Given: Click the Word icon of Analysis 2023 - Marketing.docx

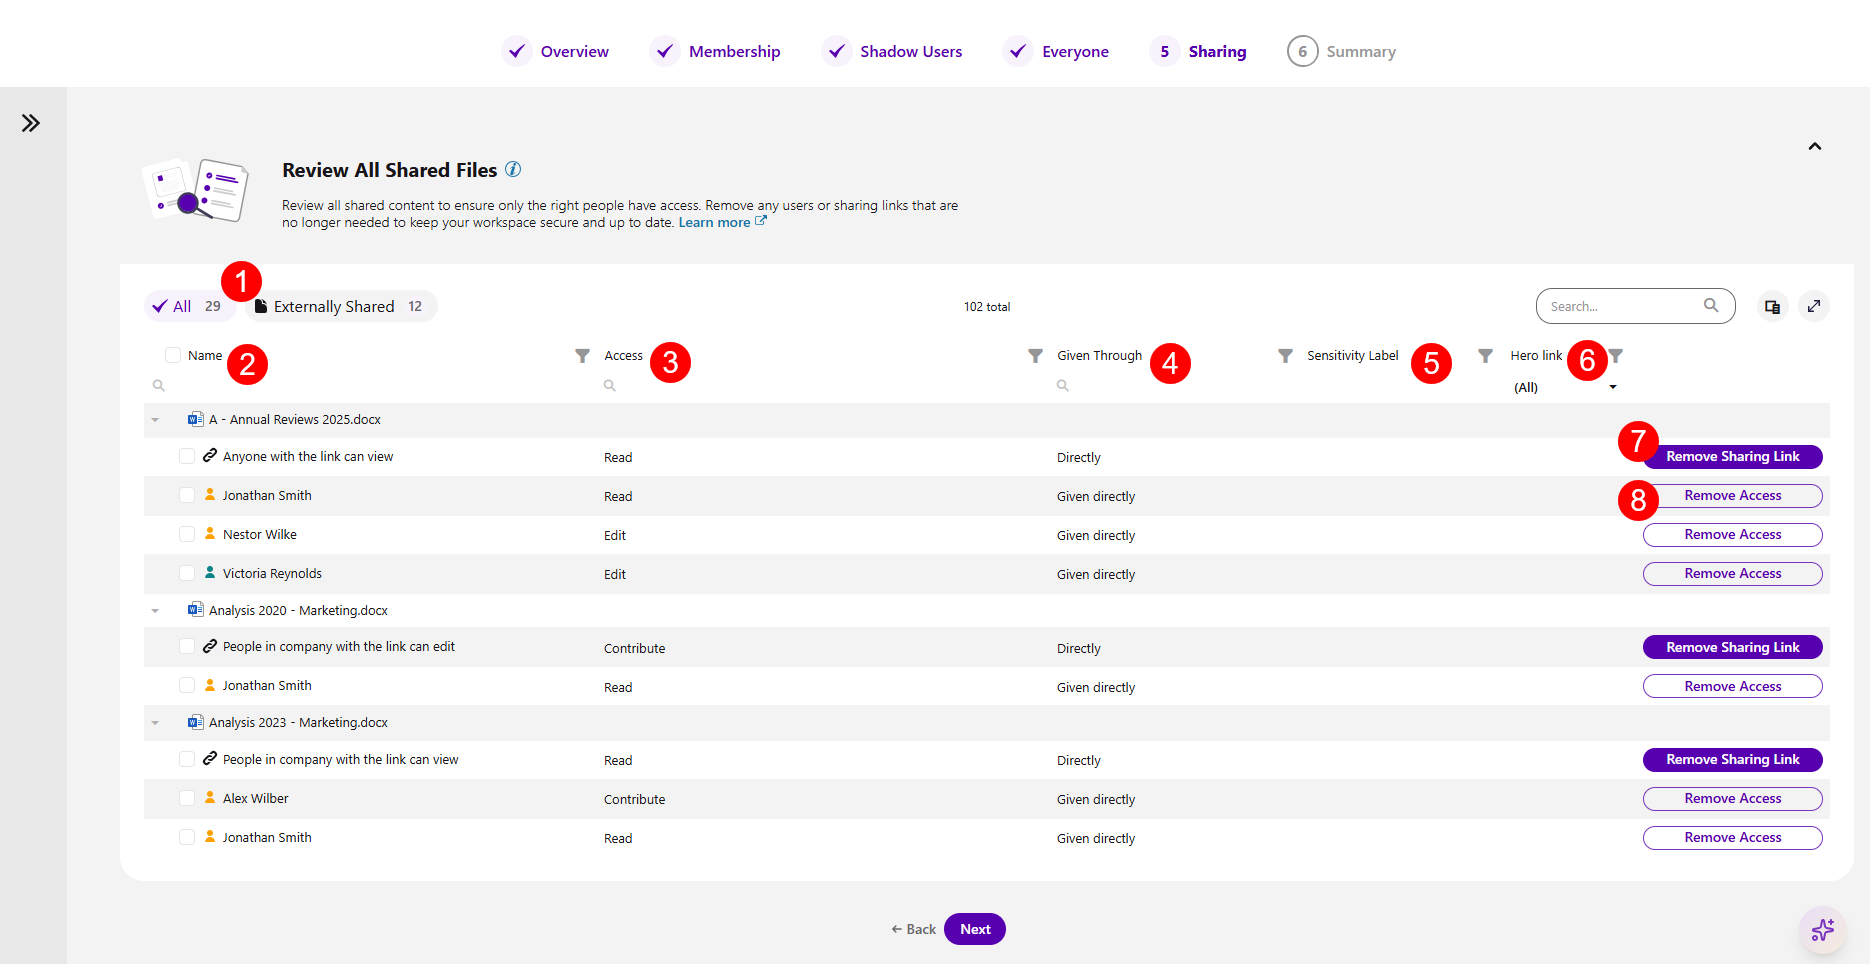Looking at the screenshot, I should coord(196,722).
